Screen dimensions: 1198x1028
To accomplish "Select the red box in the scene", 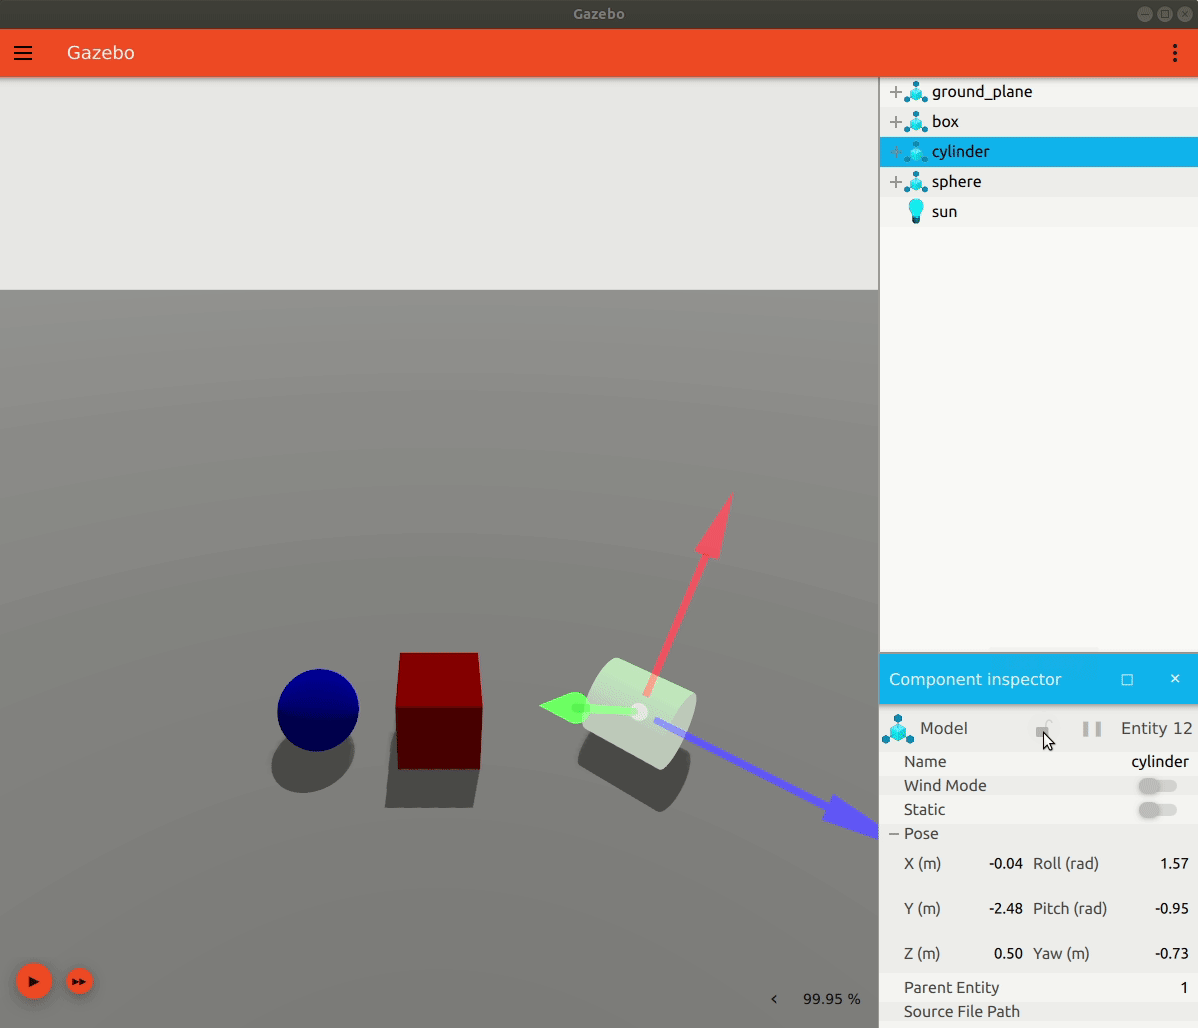I will pos(439,711).
